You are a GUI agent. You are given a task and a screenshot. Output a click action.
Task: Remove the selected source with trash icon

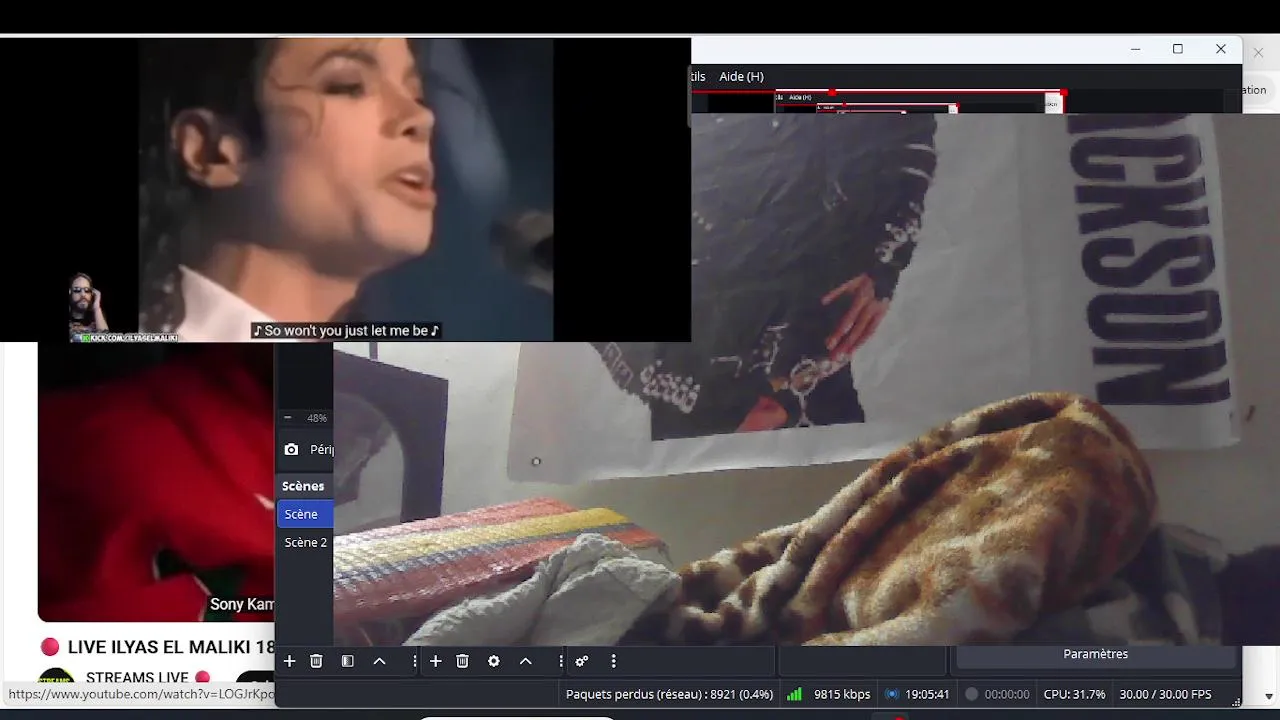(x=462, y=661)
